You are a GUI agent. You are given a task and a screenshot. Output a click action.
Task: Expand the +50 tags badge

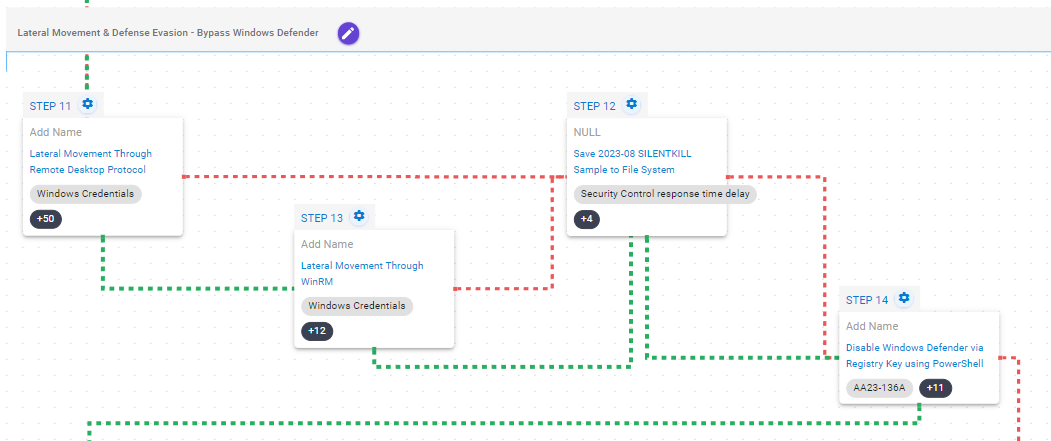click(x=46, y=219)
